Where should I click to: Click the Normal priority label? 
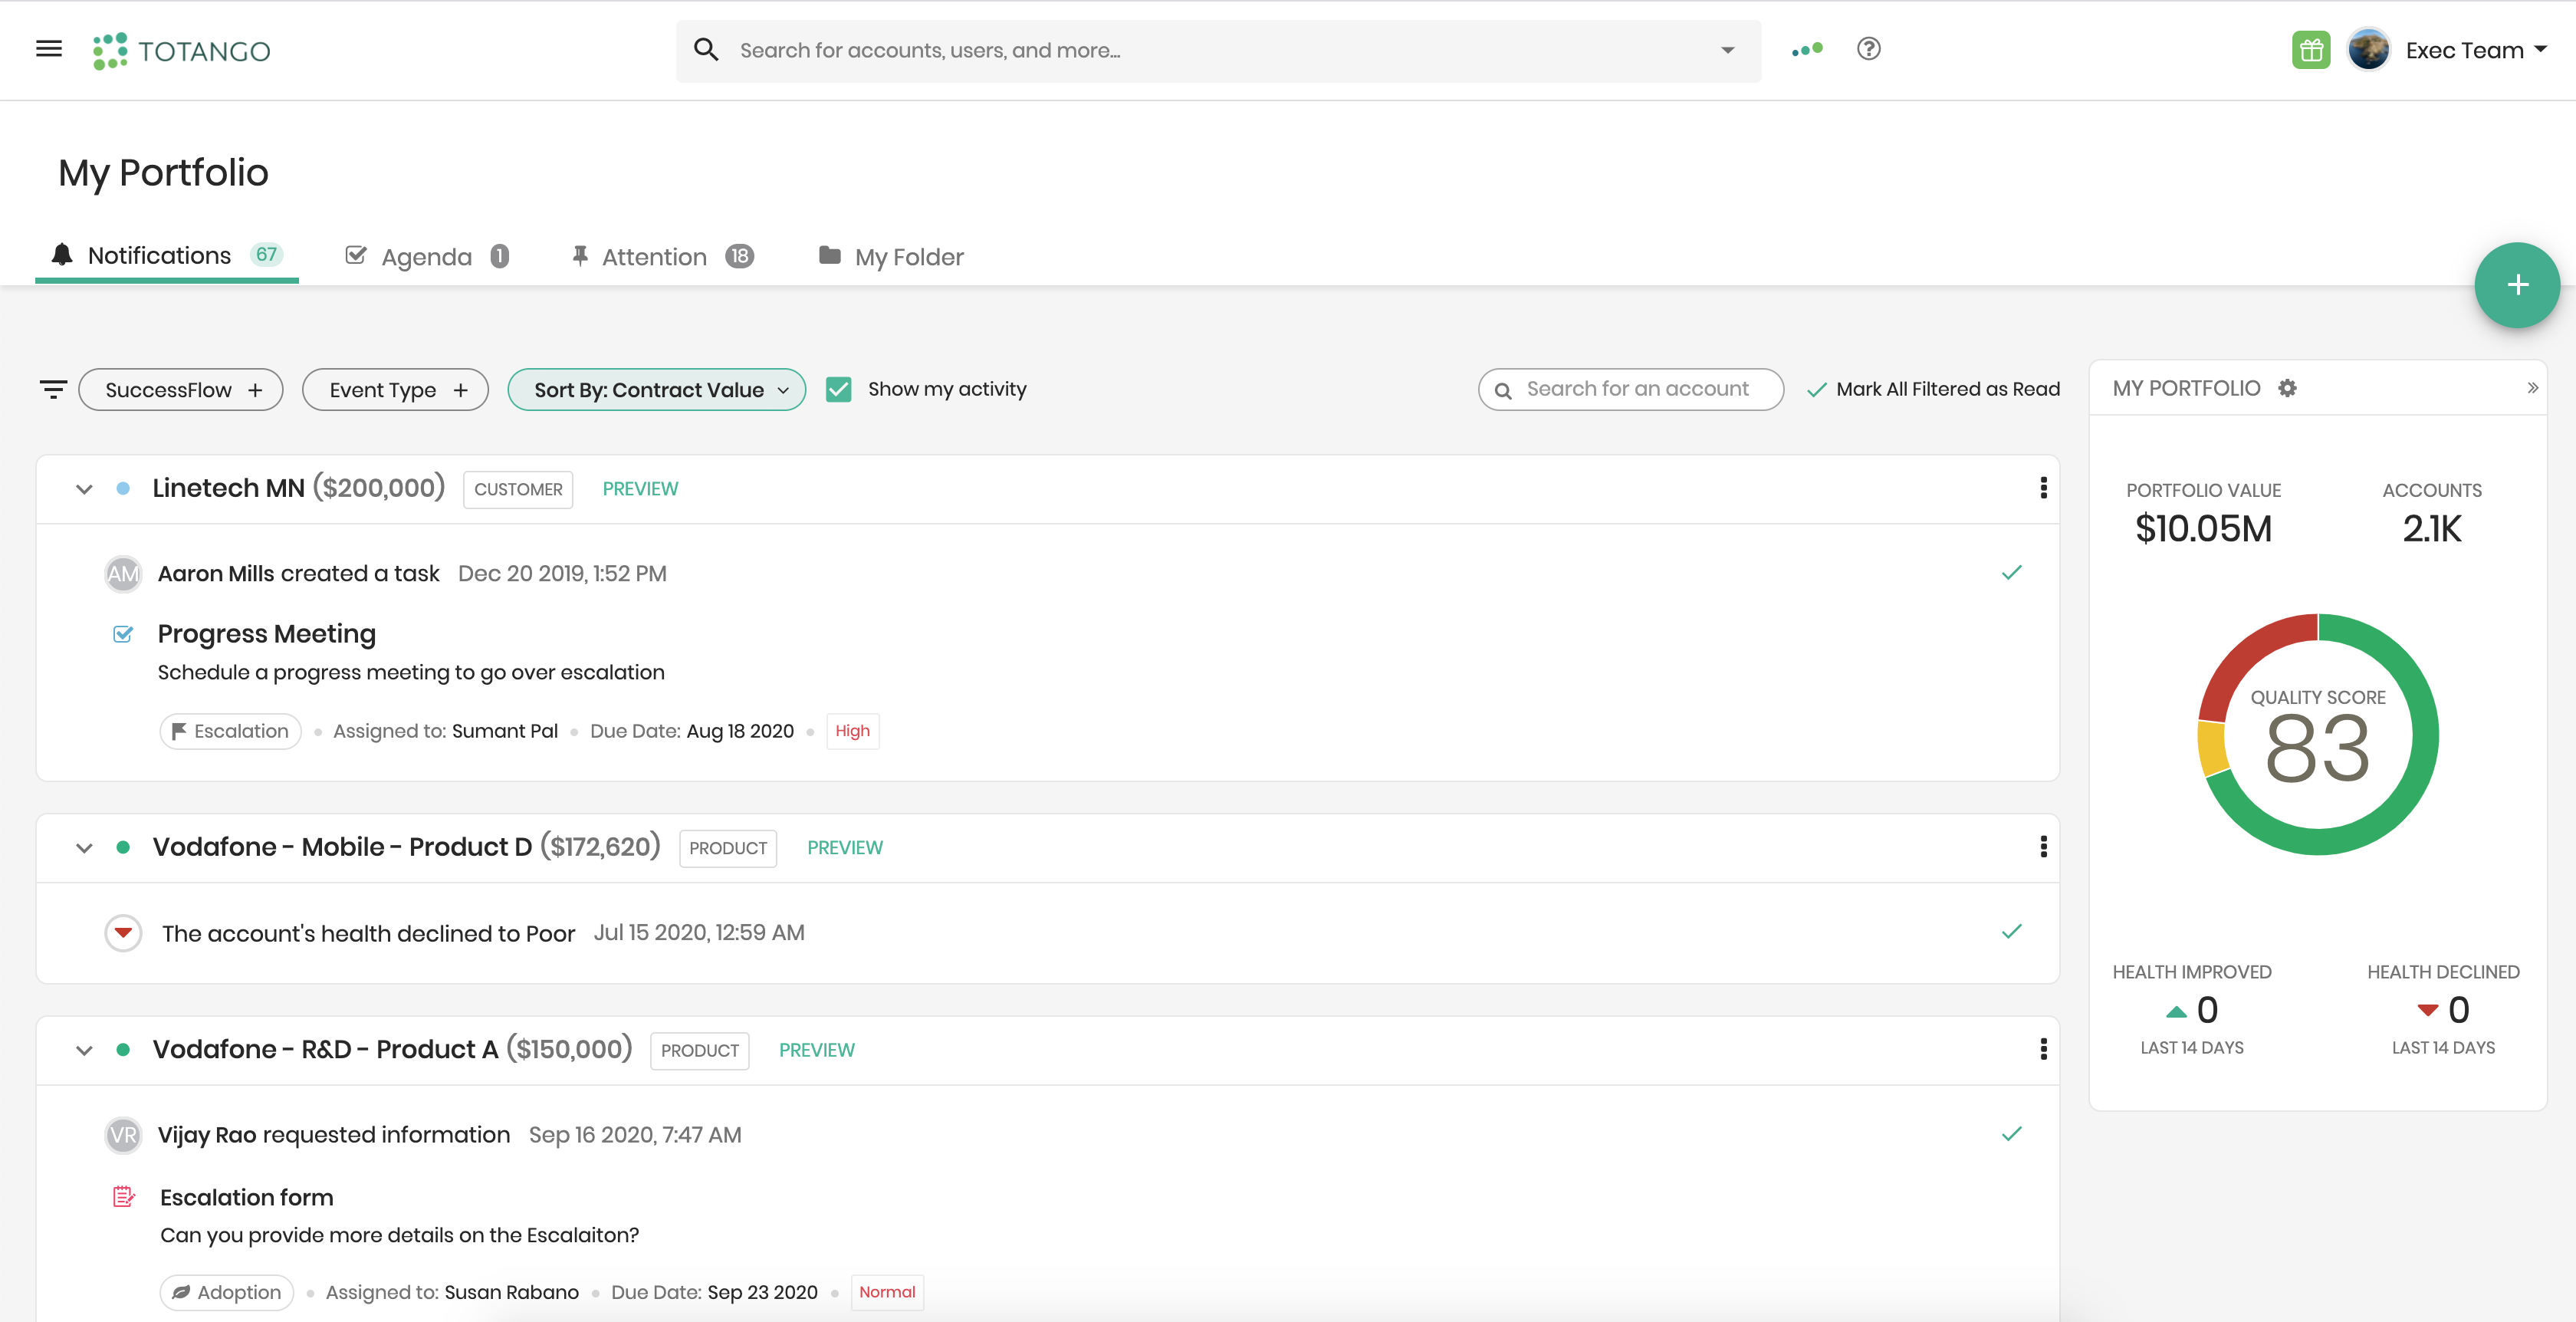887,1292
